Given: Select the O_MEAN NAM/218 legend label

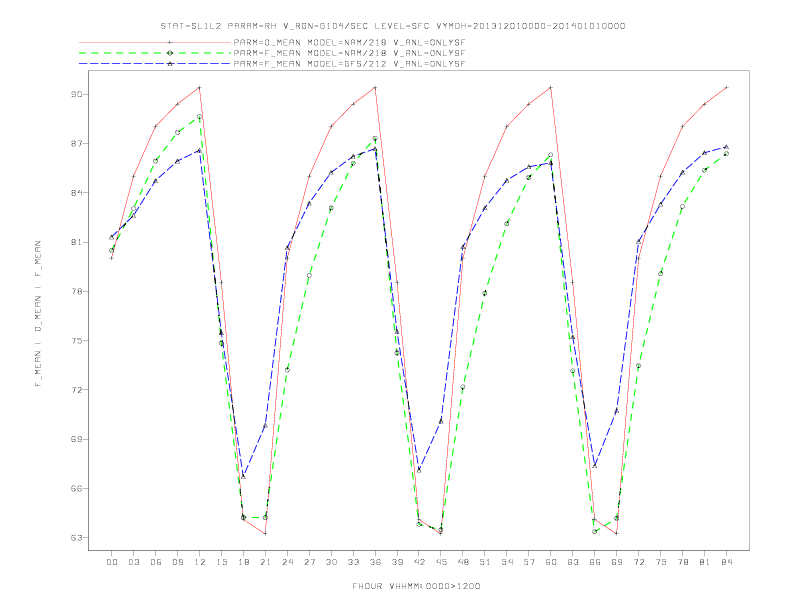Looking at the screenshot, I should click(349, 42).
